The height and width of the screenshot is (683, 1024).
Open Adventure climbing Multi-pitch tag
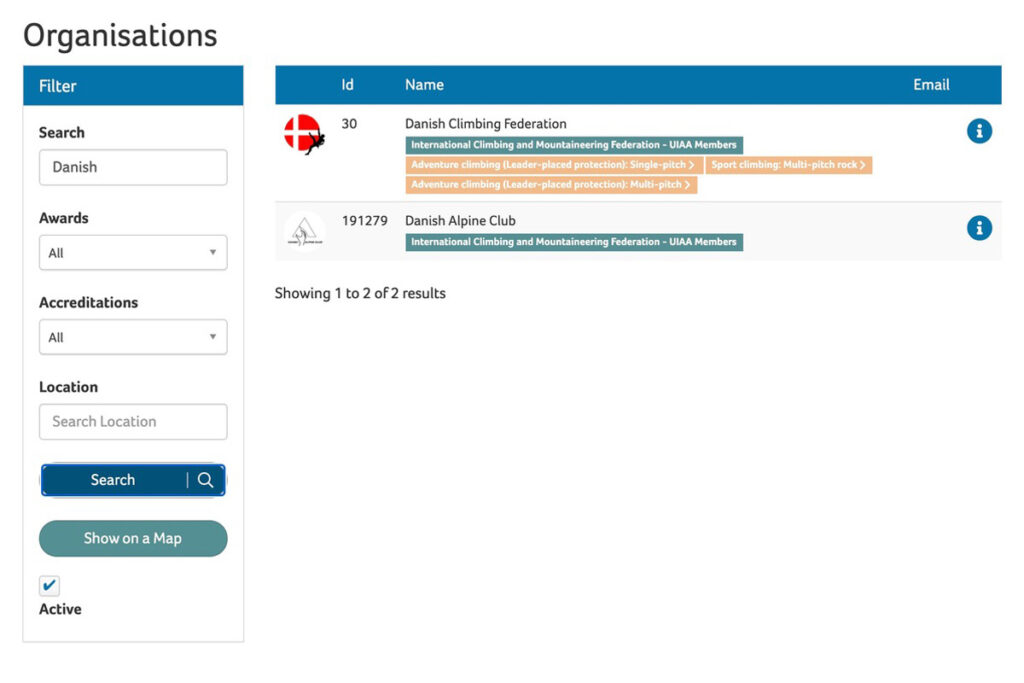tap(551, 185)
